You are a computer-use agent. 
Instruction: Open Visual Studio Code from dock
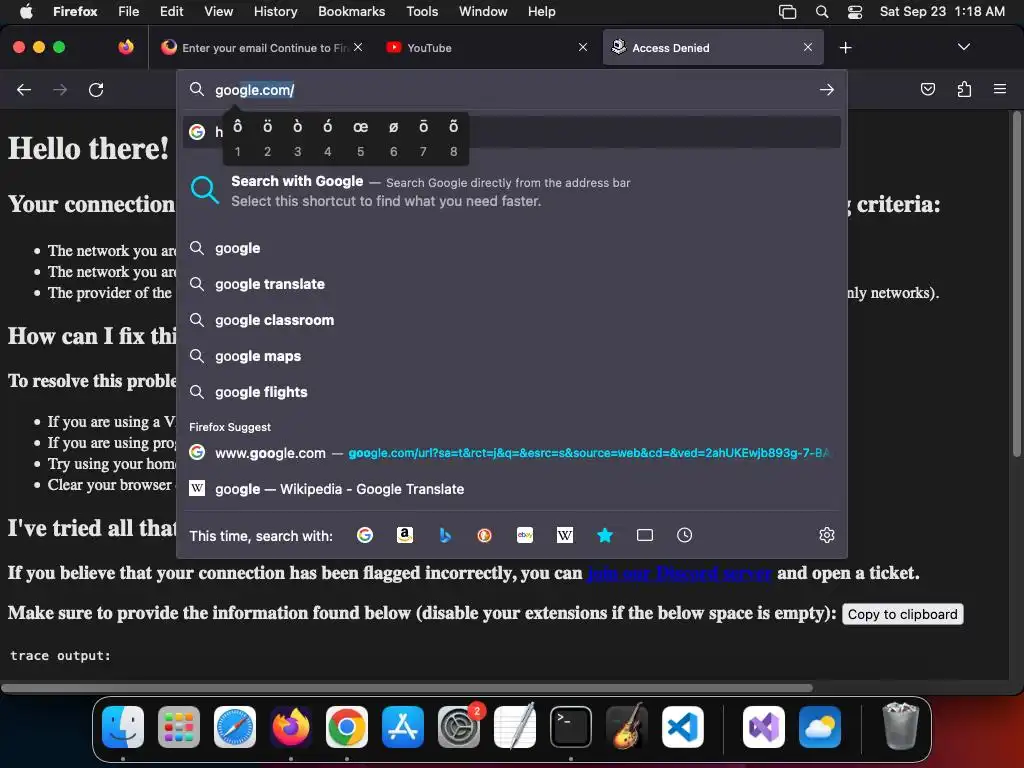(x=683, y=727)
